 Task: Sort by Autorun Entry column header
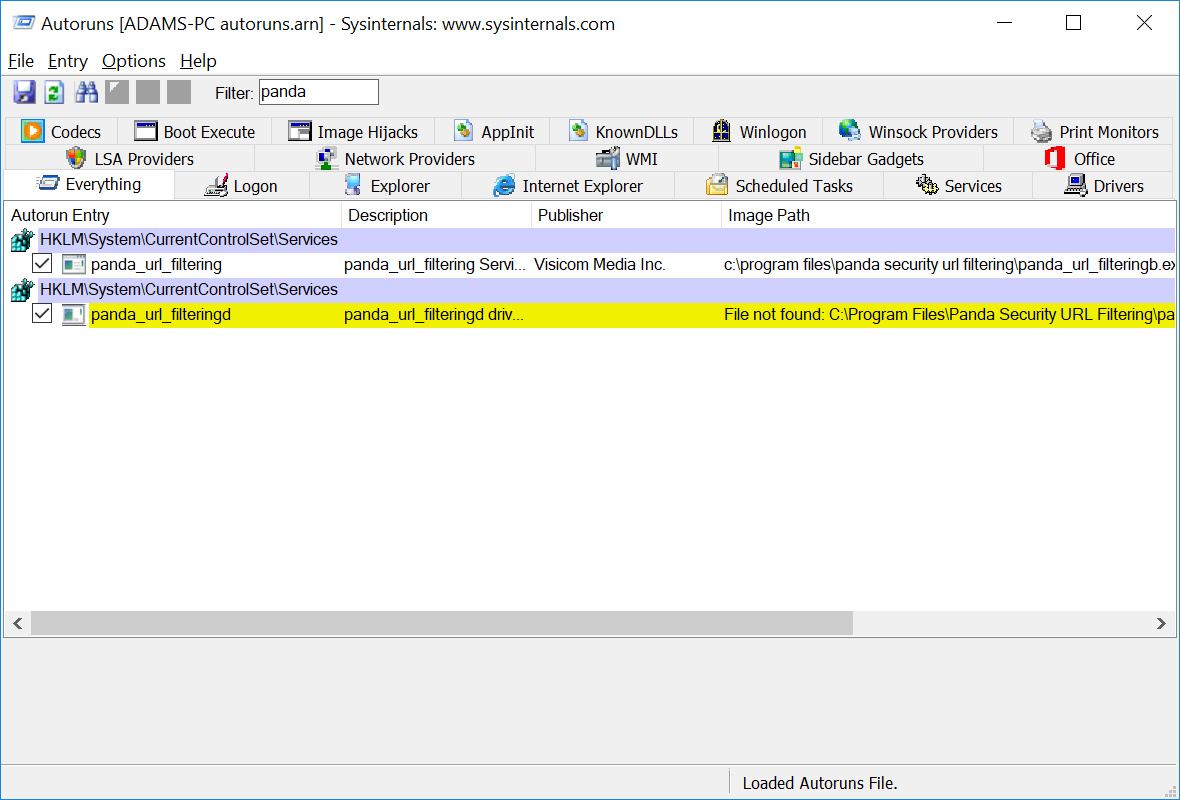coord(172,215)
